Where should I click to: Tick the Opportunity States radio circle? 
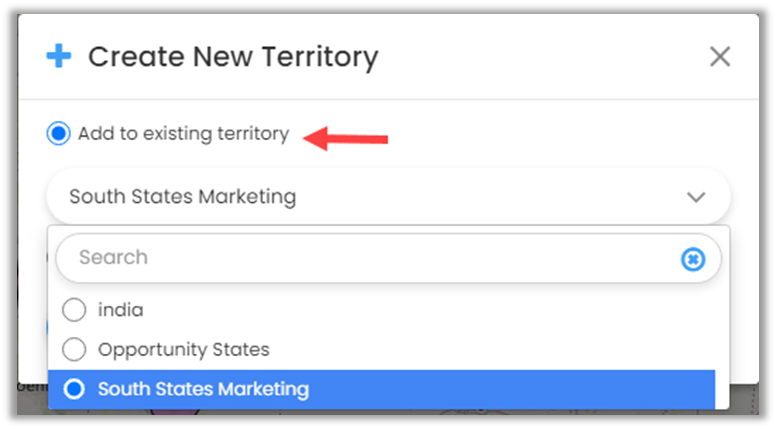pyautogui.click(x=74, y=350)
